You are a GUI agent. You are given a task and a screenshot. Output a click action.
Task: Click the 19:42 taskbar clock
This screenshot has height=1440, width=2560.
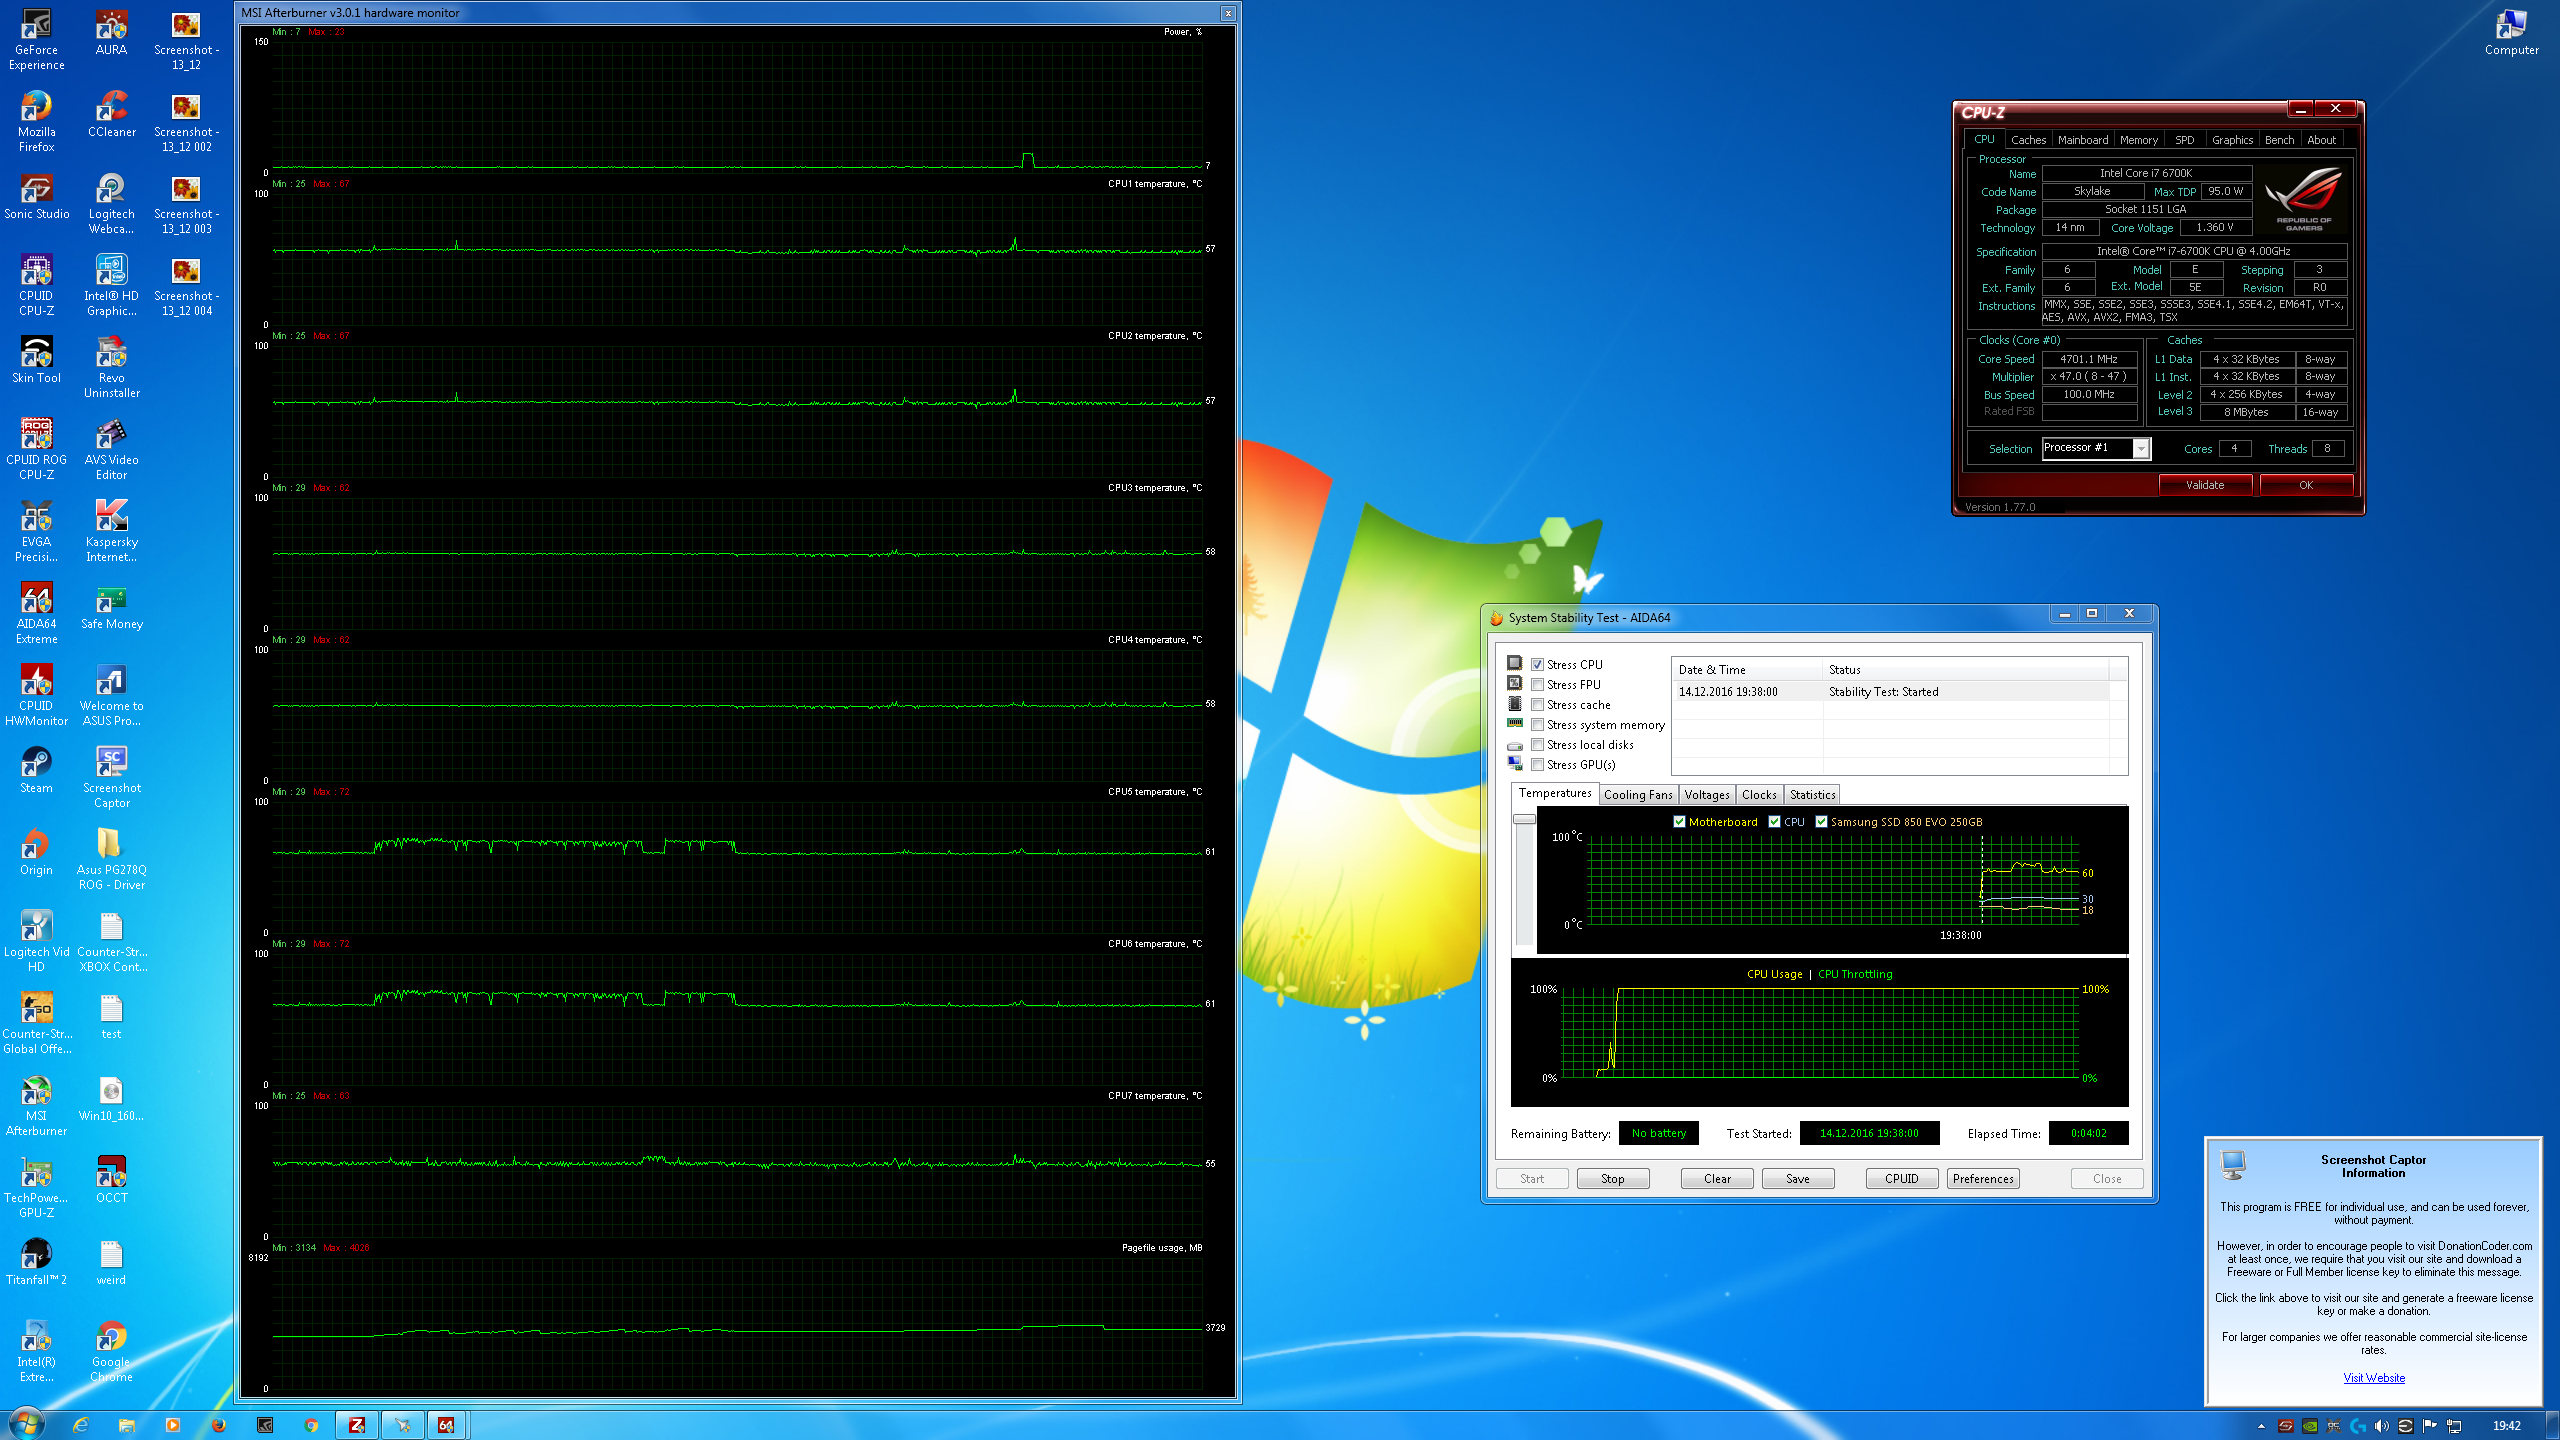pos(2507,1426)
